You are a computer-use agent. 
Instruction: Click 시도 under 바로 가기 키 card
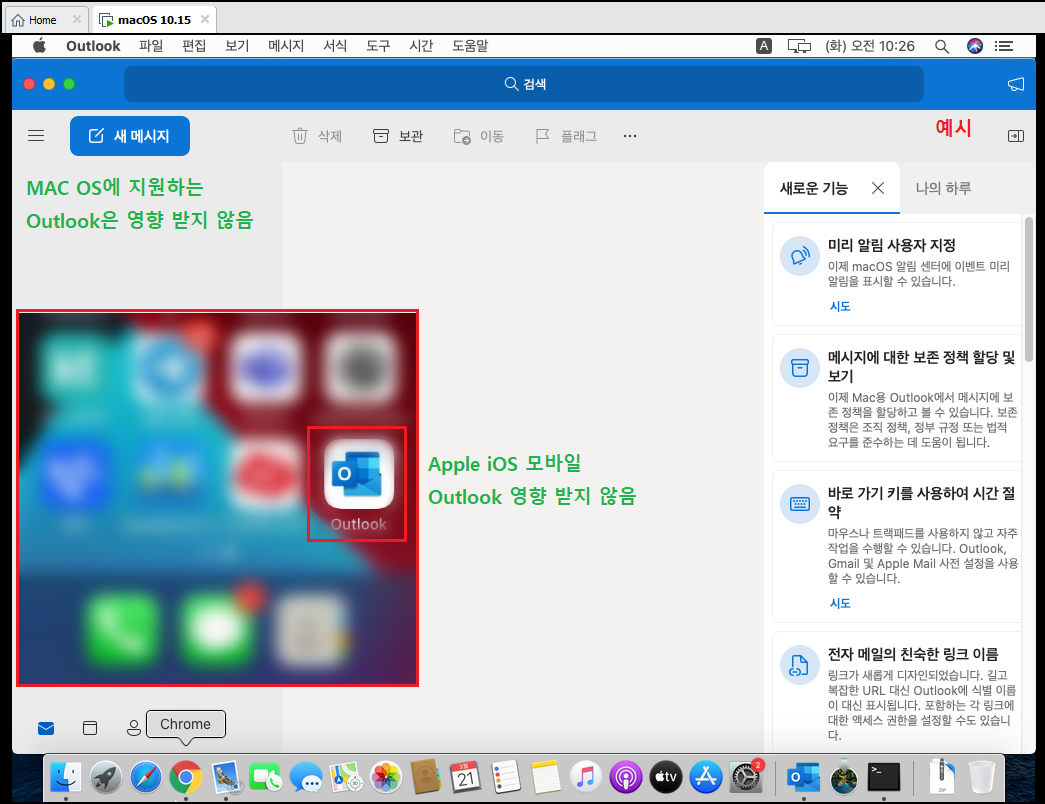[840, 603]
